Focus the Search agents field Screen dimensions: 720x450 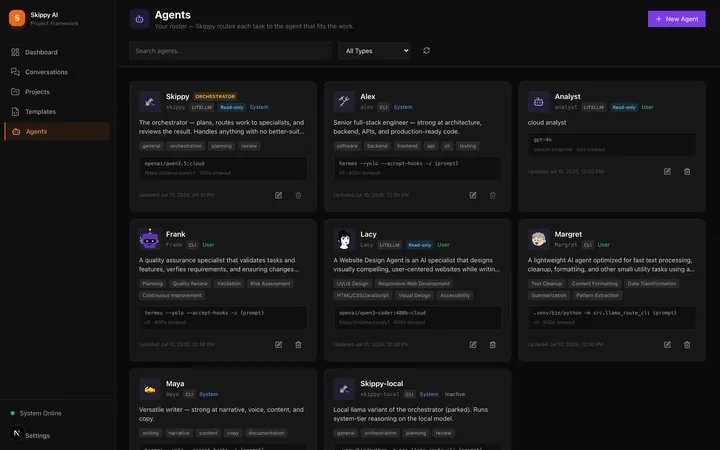231,51
